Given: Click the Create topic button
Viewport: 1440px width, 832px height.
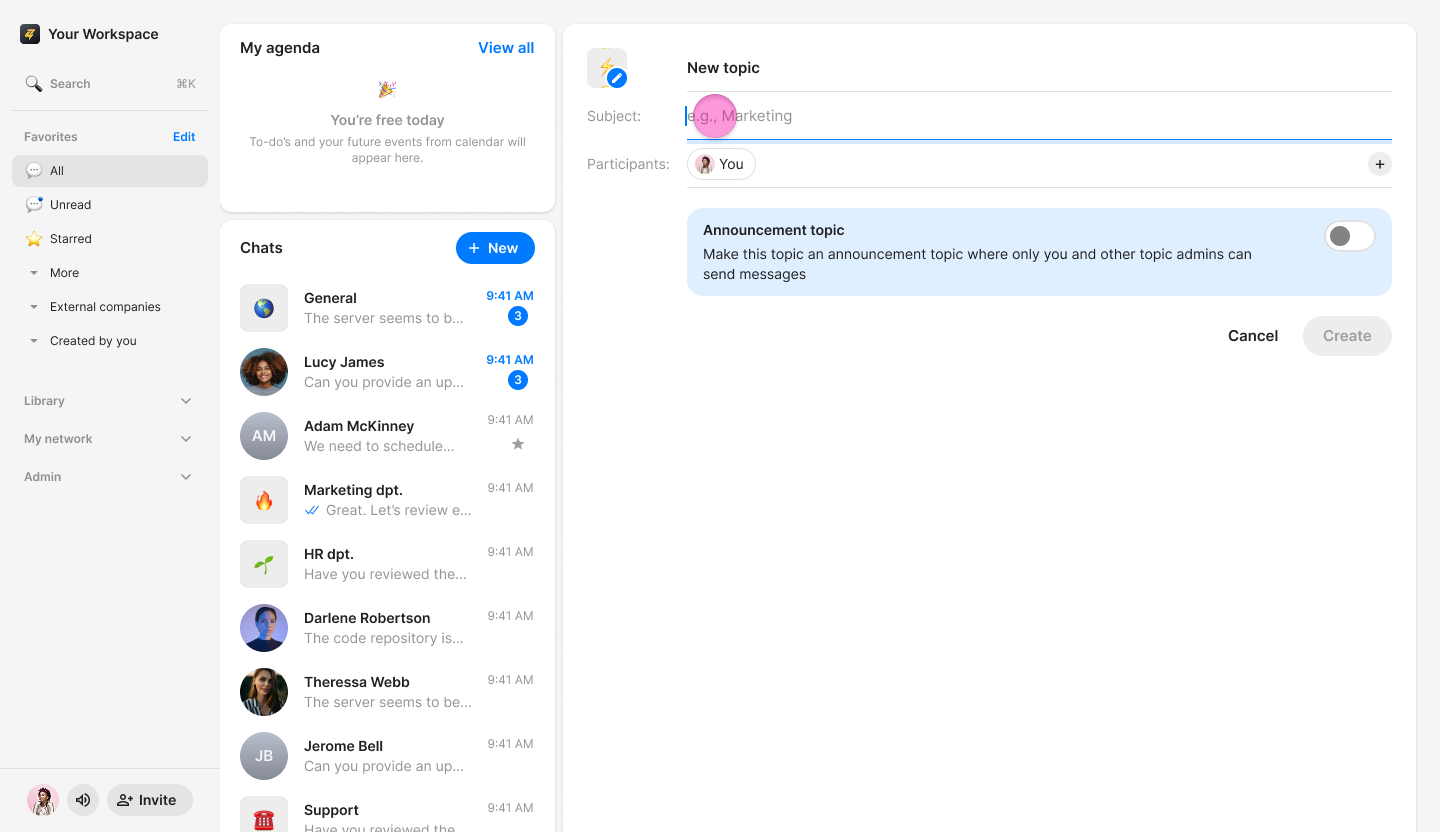Looking at the screenshot, I should [x=1347, y=336].
